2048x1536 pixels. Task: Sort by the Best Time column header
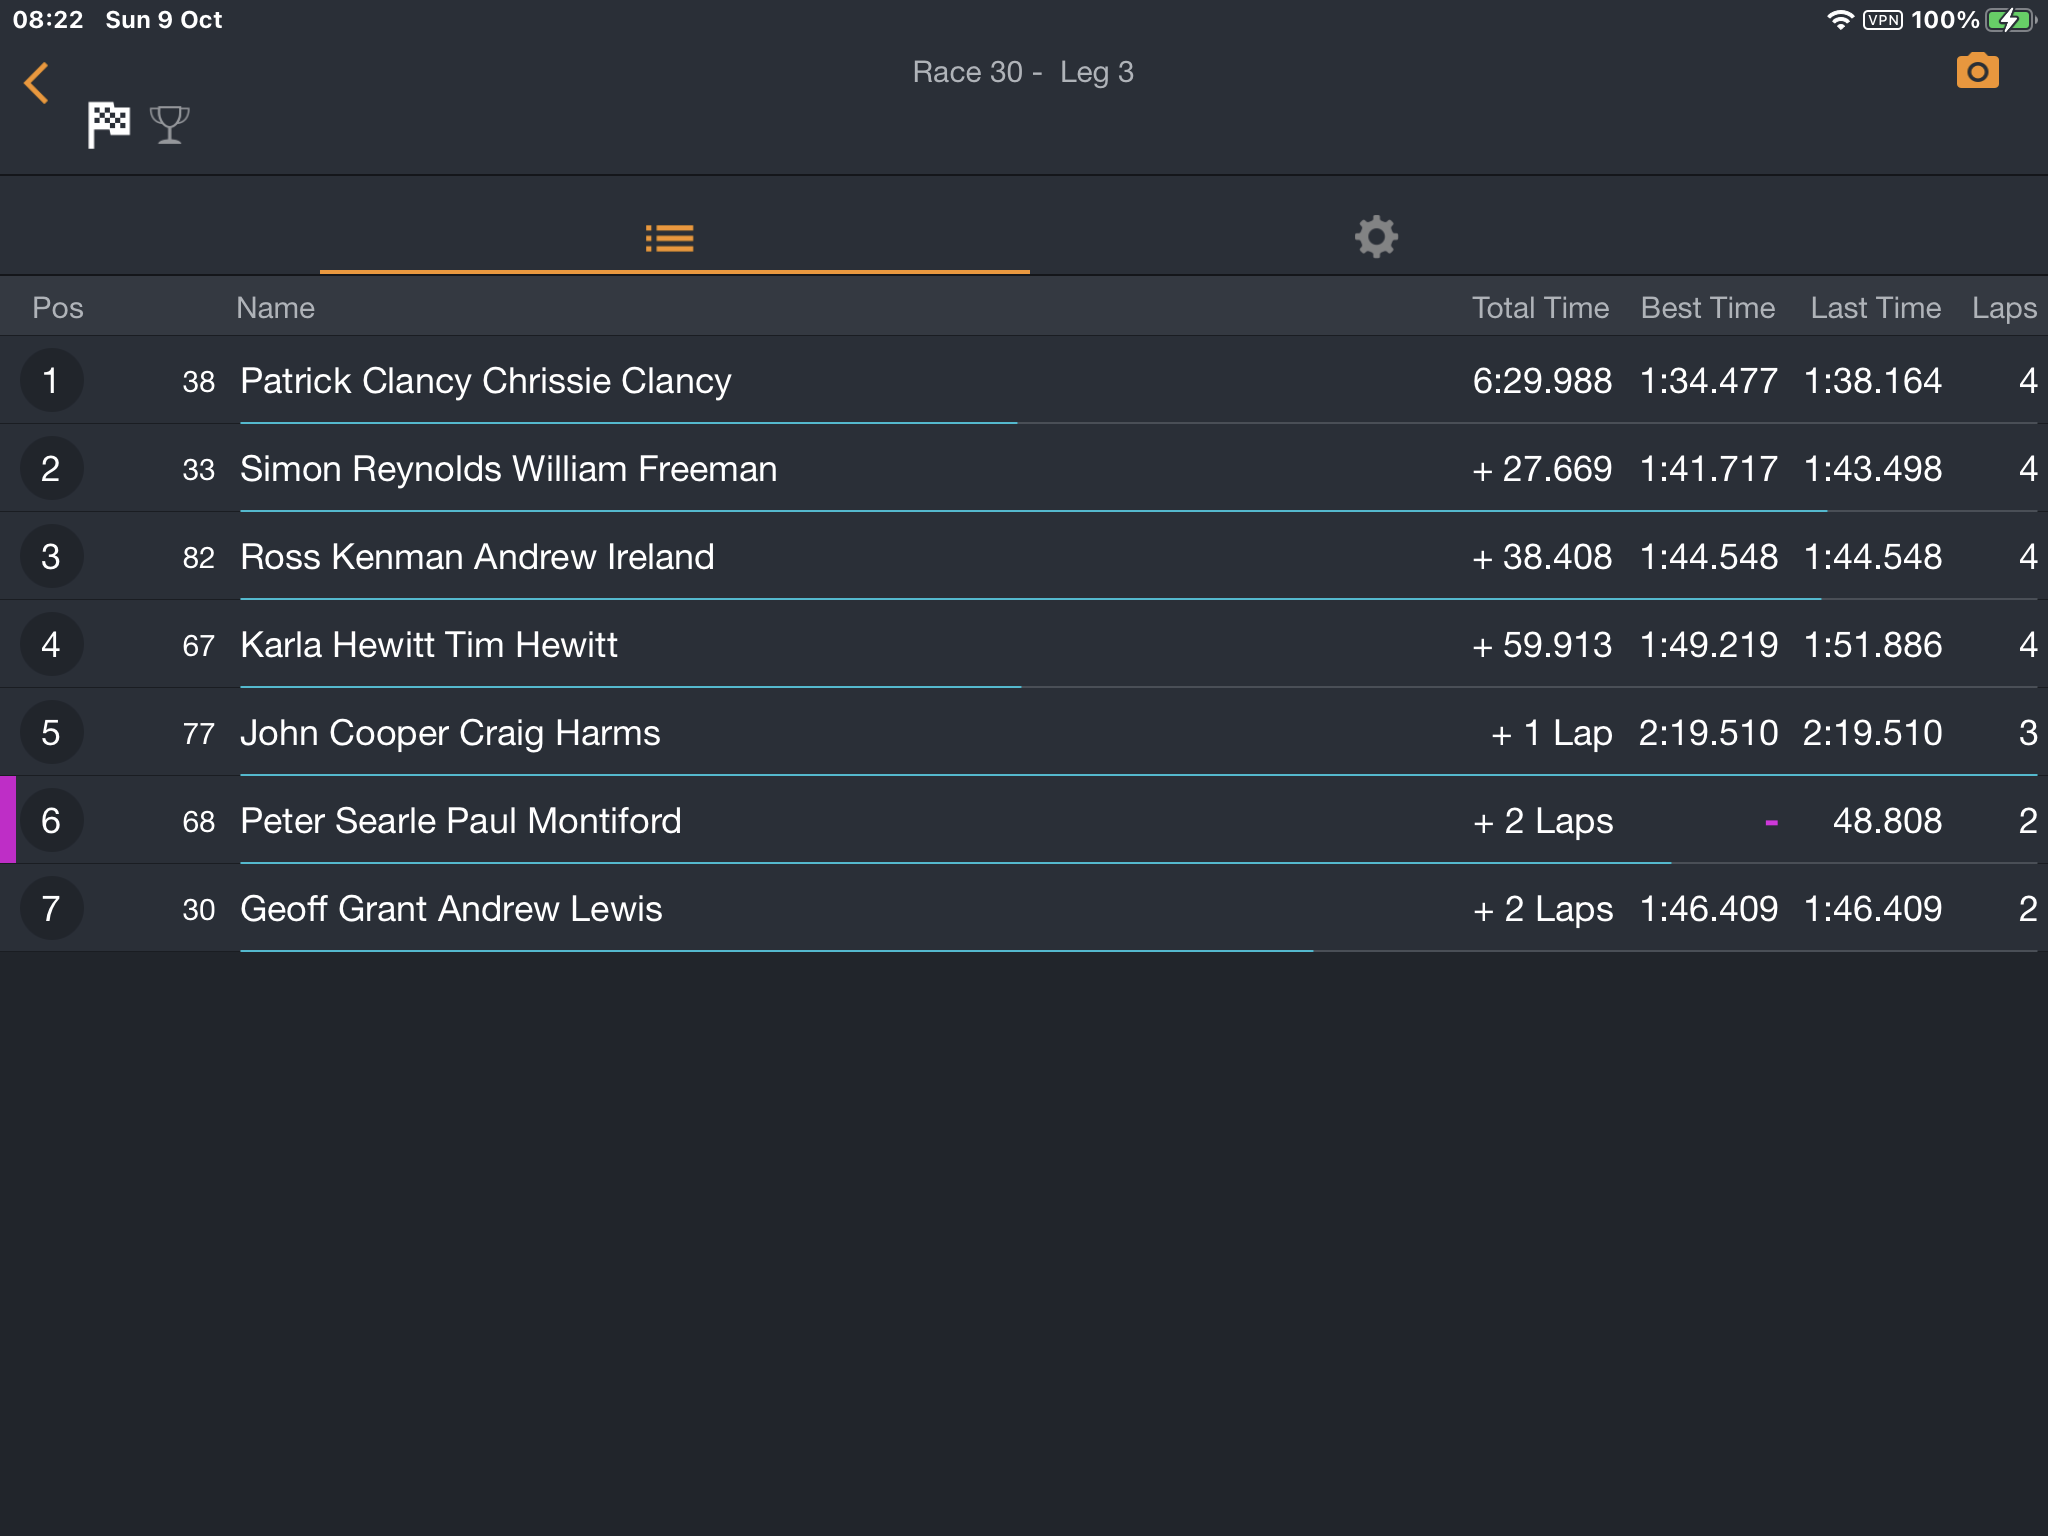pos(1708,308)
